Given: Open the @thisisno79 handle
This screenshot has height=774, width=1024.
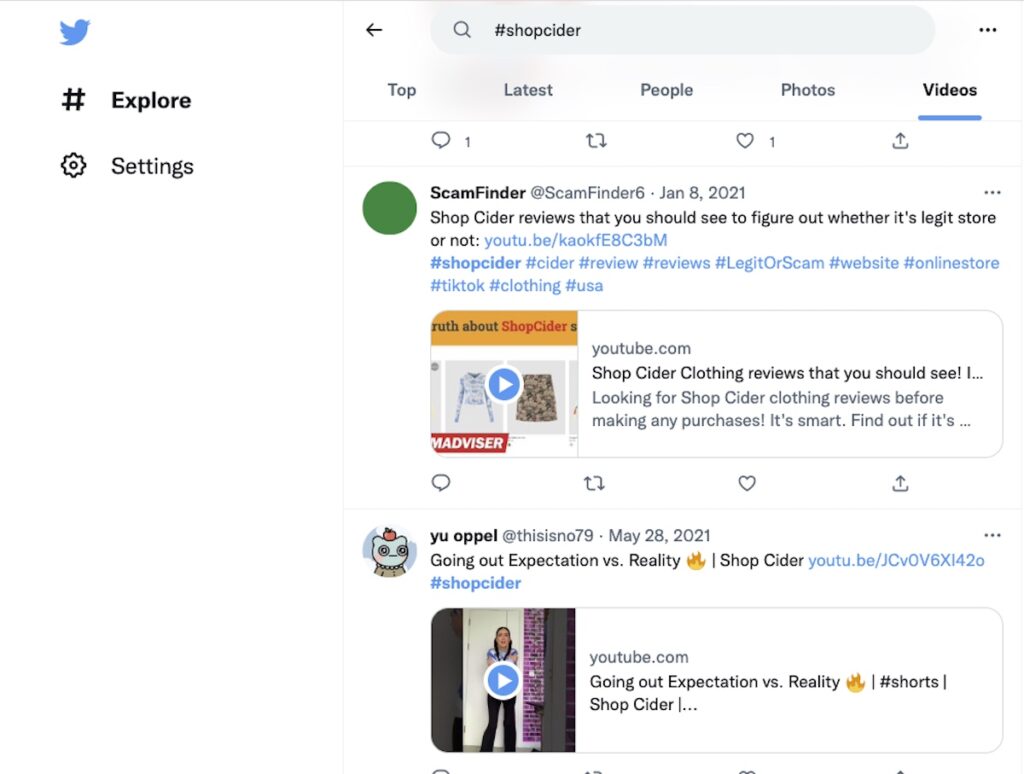Looking at the screenshot, I should [547, 536].
